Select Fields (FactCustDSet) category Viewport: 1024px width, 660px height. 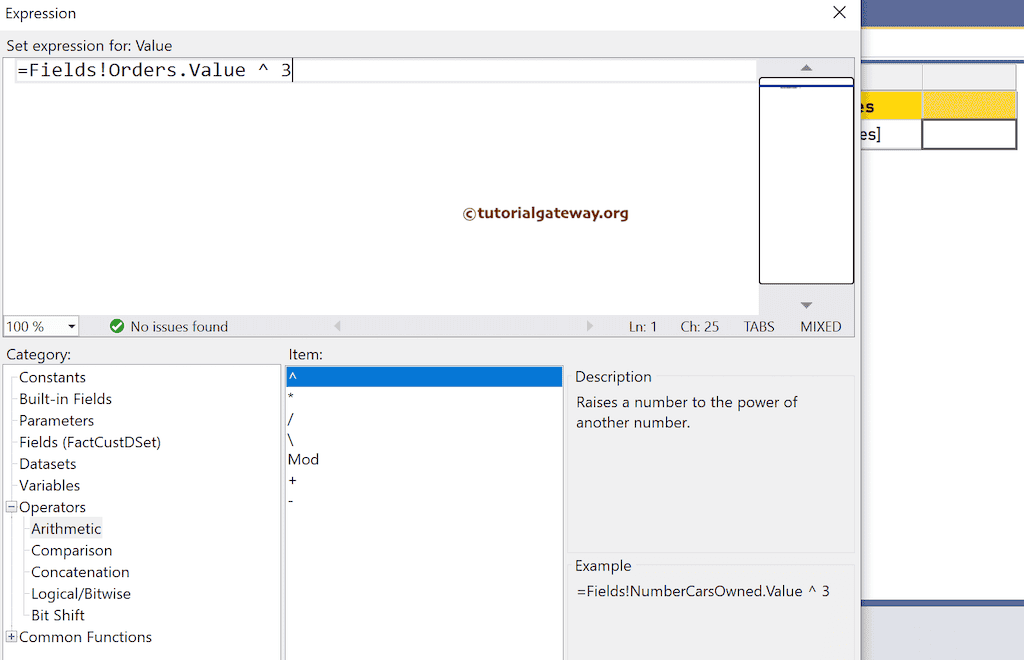90,442
